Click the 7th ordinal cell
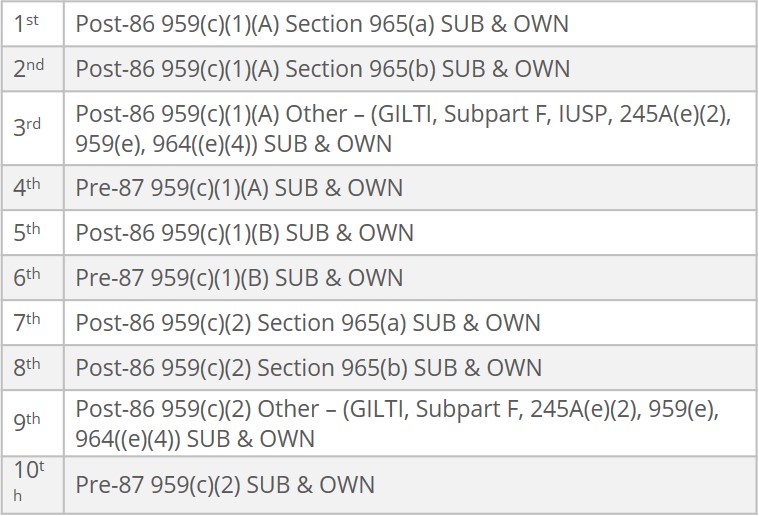759x516 pixels. [x=28, y=323]
